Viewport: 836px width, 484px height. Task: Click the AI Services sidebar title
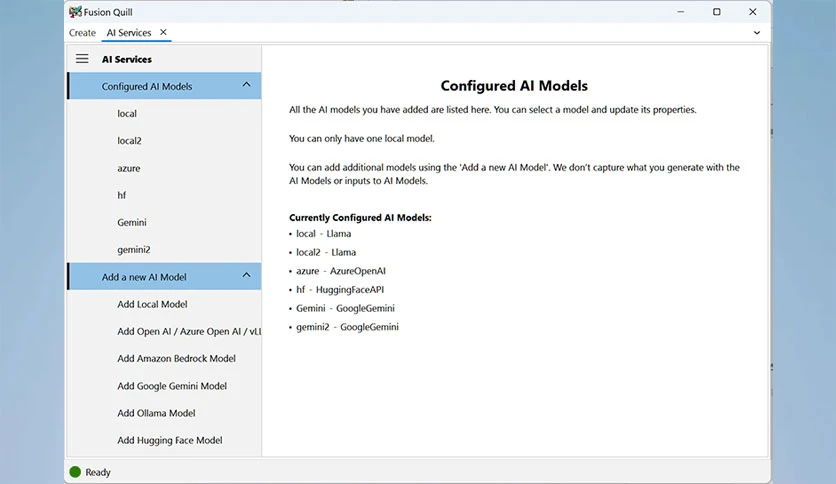tap(127, 59)
